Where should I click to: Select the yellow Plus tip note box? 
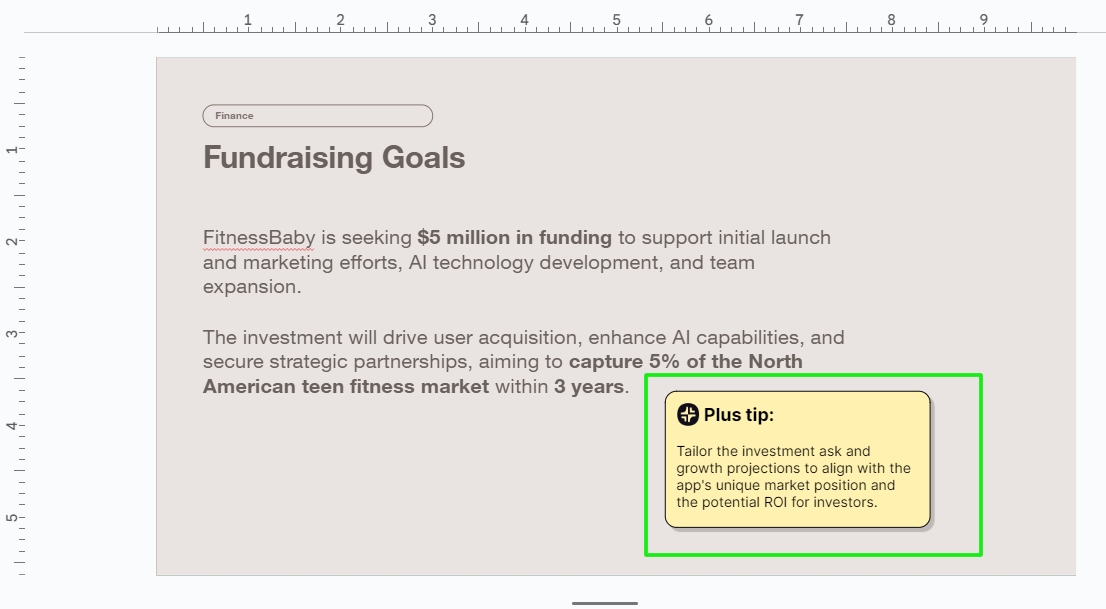pos(798,459)
